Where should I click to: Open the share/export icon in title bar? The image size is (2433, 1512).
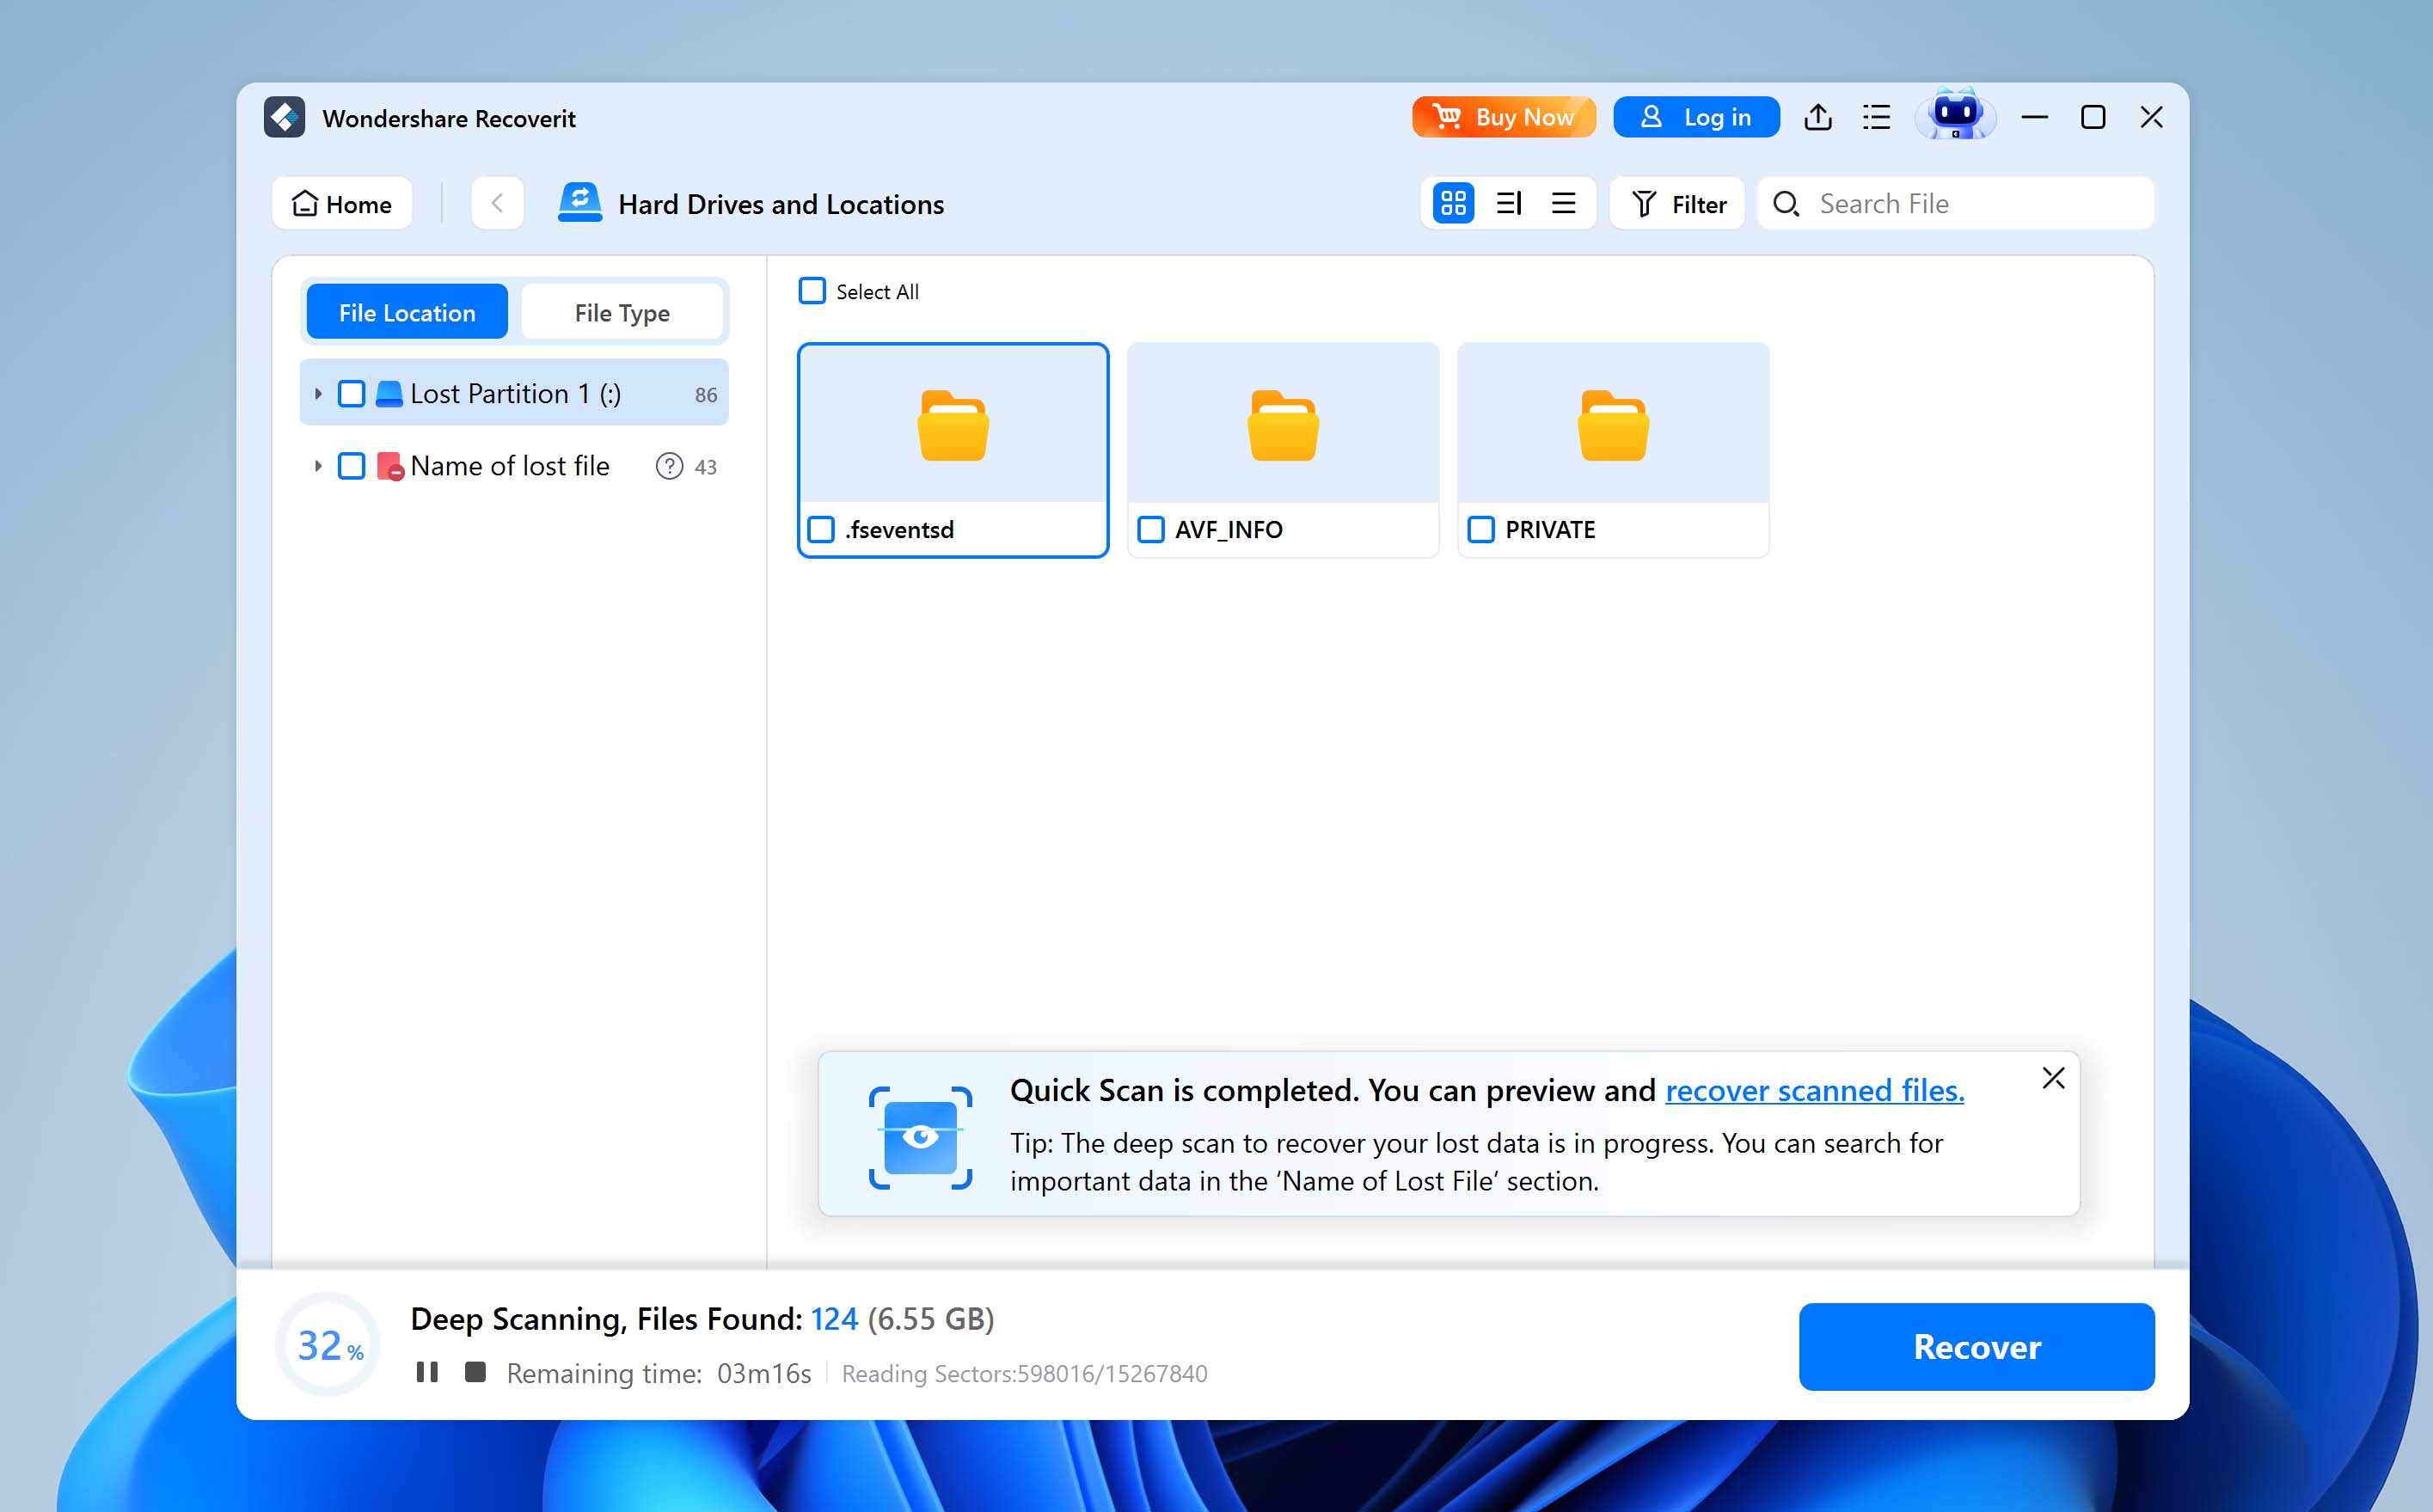pyautogui.click(x=1818, y=118)
